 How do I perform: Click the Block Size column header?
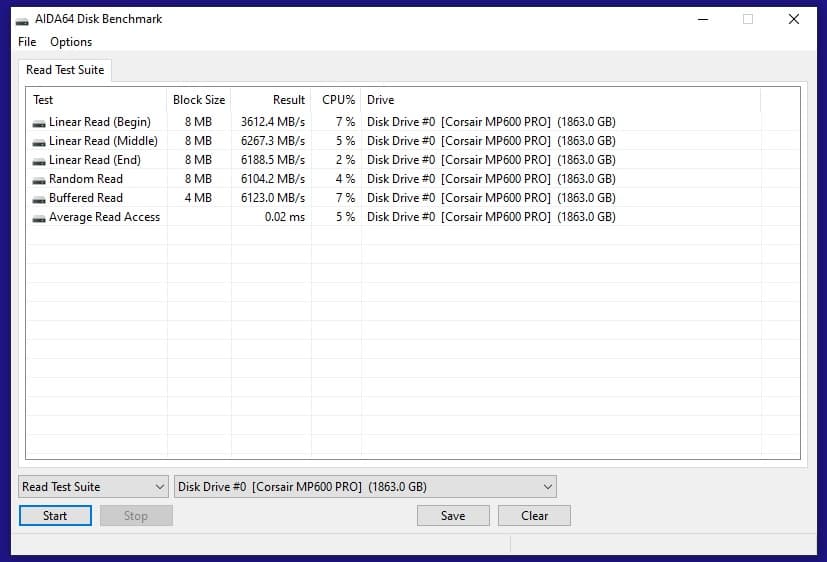point(199,100)
